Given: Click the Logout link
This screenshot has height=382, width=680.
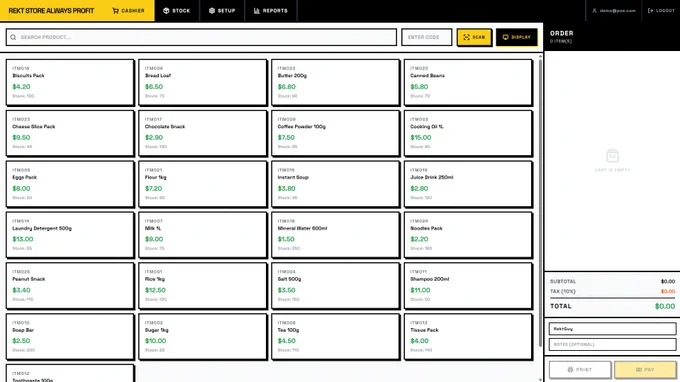Looking at the screenshot, I should click(661, 11).
